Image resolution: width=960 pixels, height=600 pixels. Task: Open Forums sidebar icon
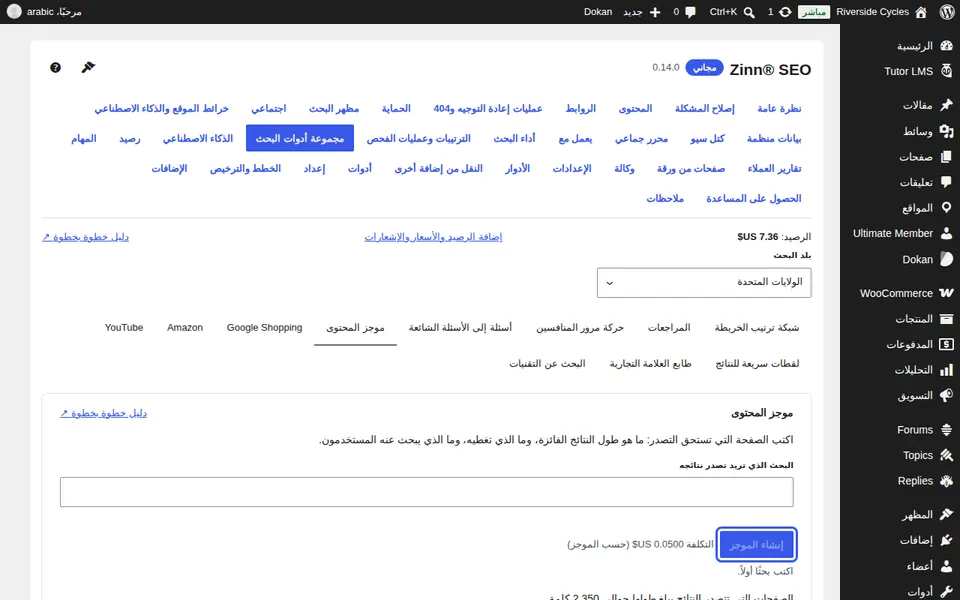coord(946,430)
